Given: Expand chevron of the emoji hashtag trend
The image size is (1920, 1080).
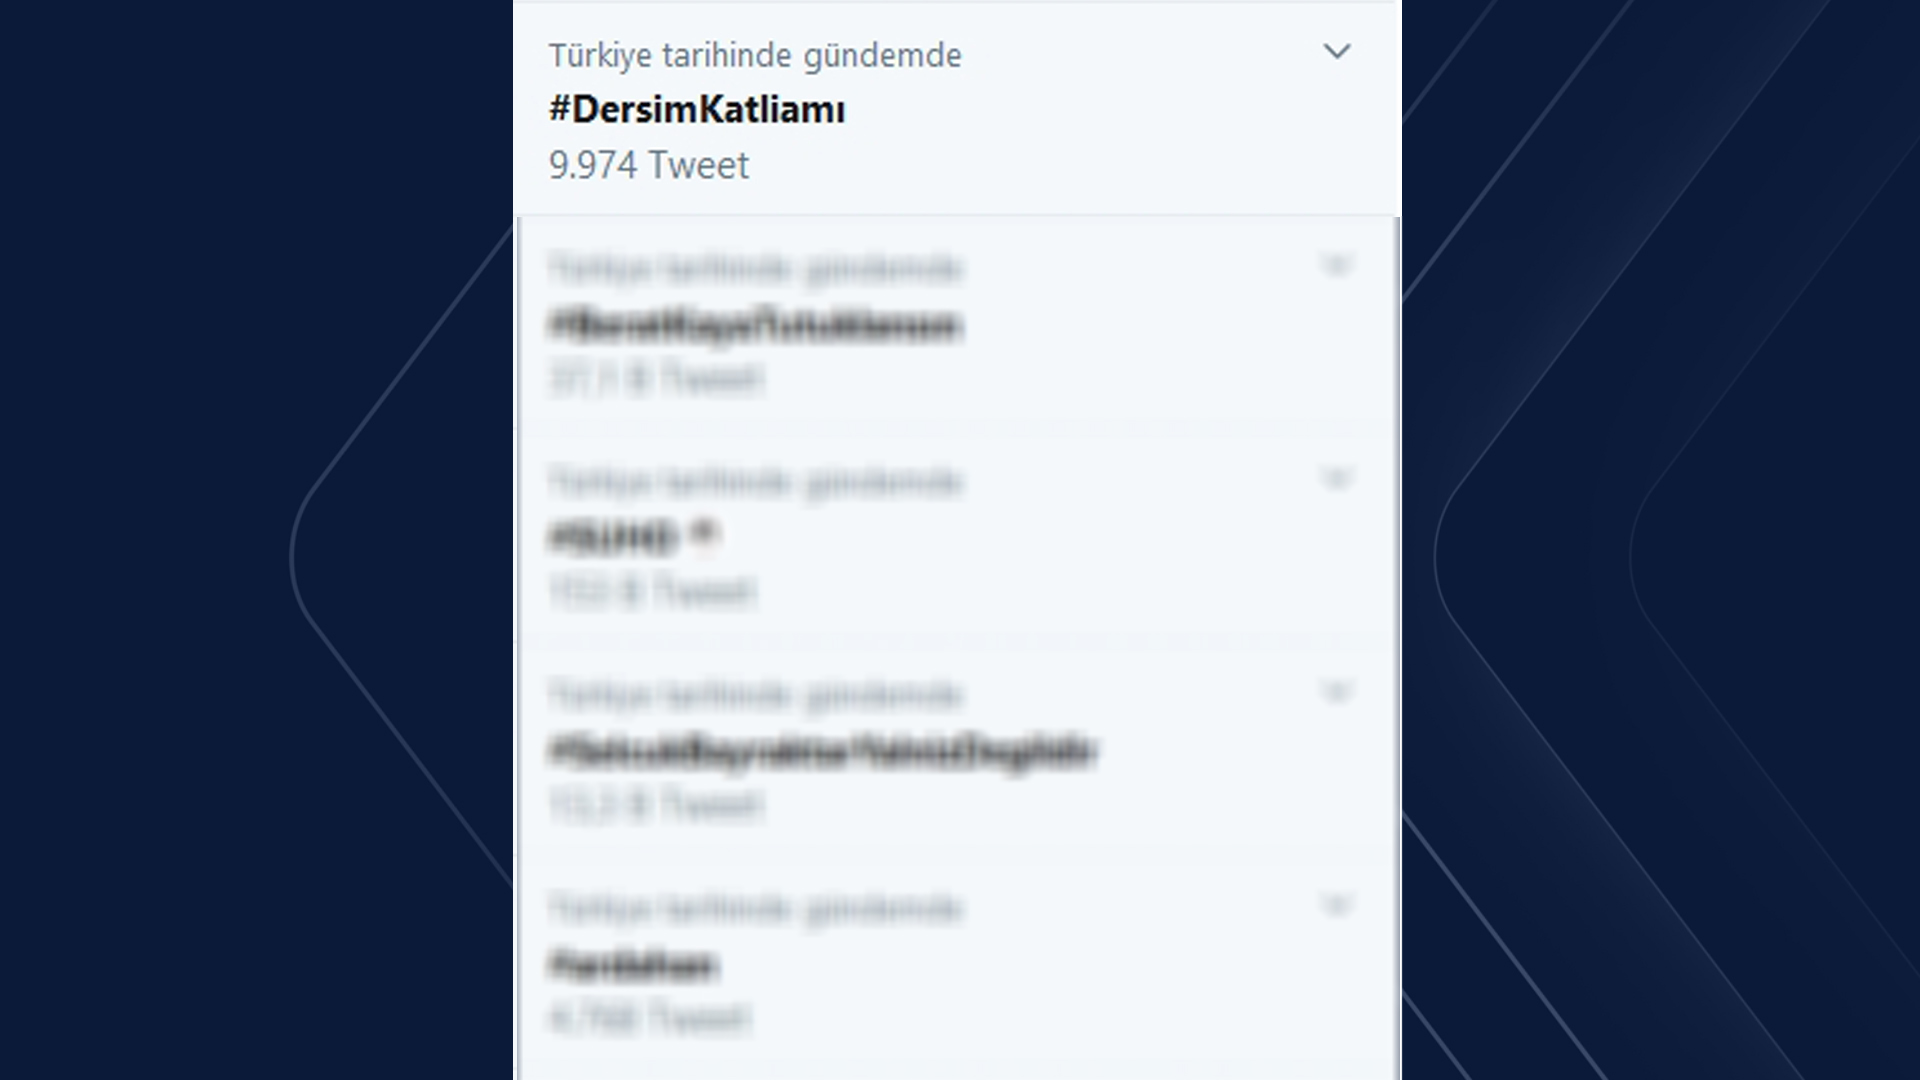Looking at the screenshot, I should (1337, 478).
